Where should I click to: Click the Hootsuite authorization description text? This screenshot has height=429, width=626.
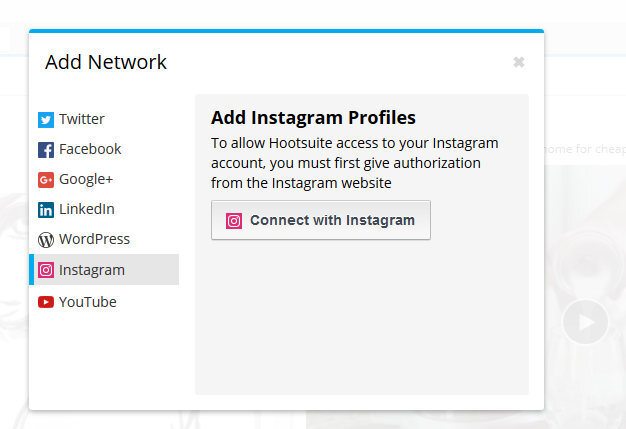[x=355, y=163]
